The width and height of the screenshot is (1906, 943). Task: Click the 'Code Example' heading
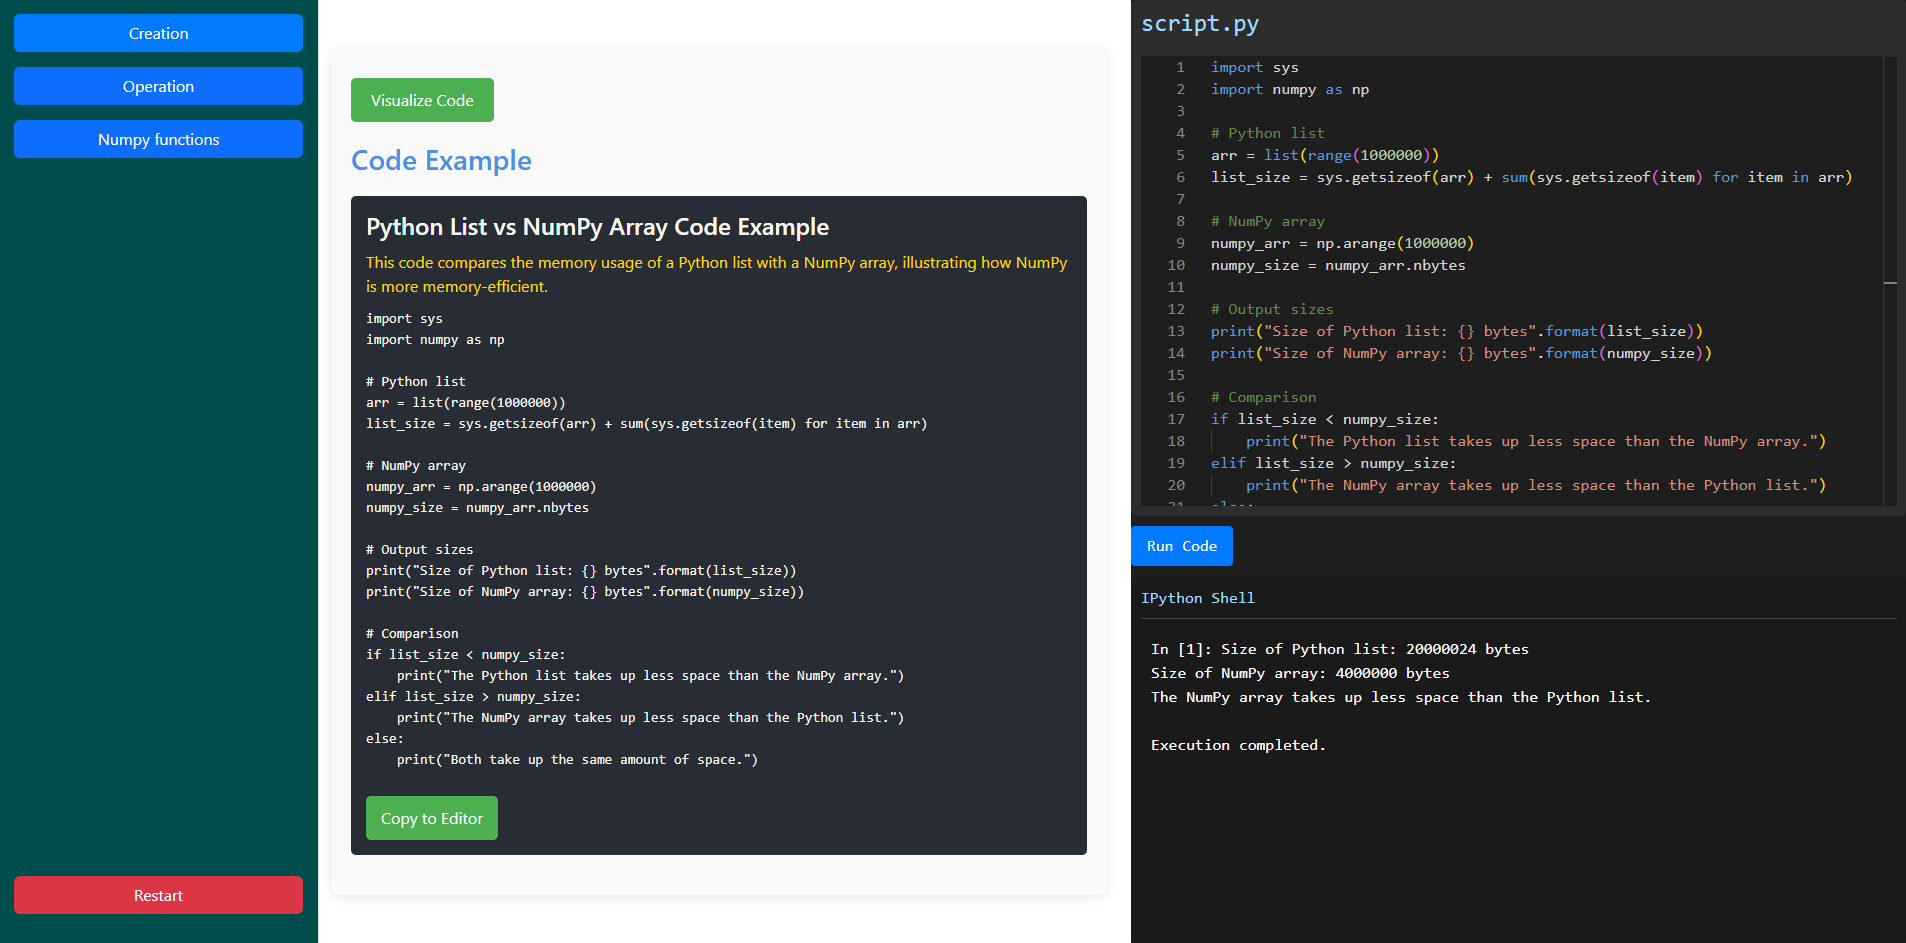pos(441,160)
